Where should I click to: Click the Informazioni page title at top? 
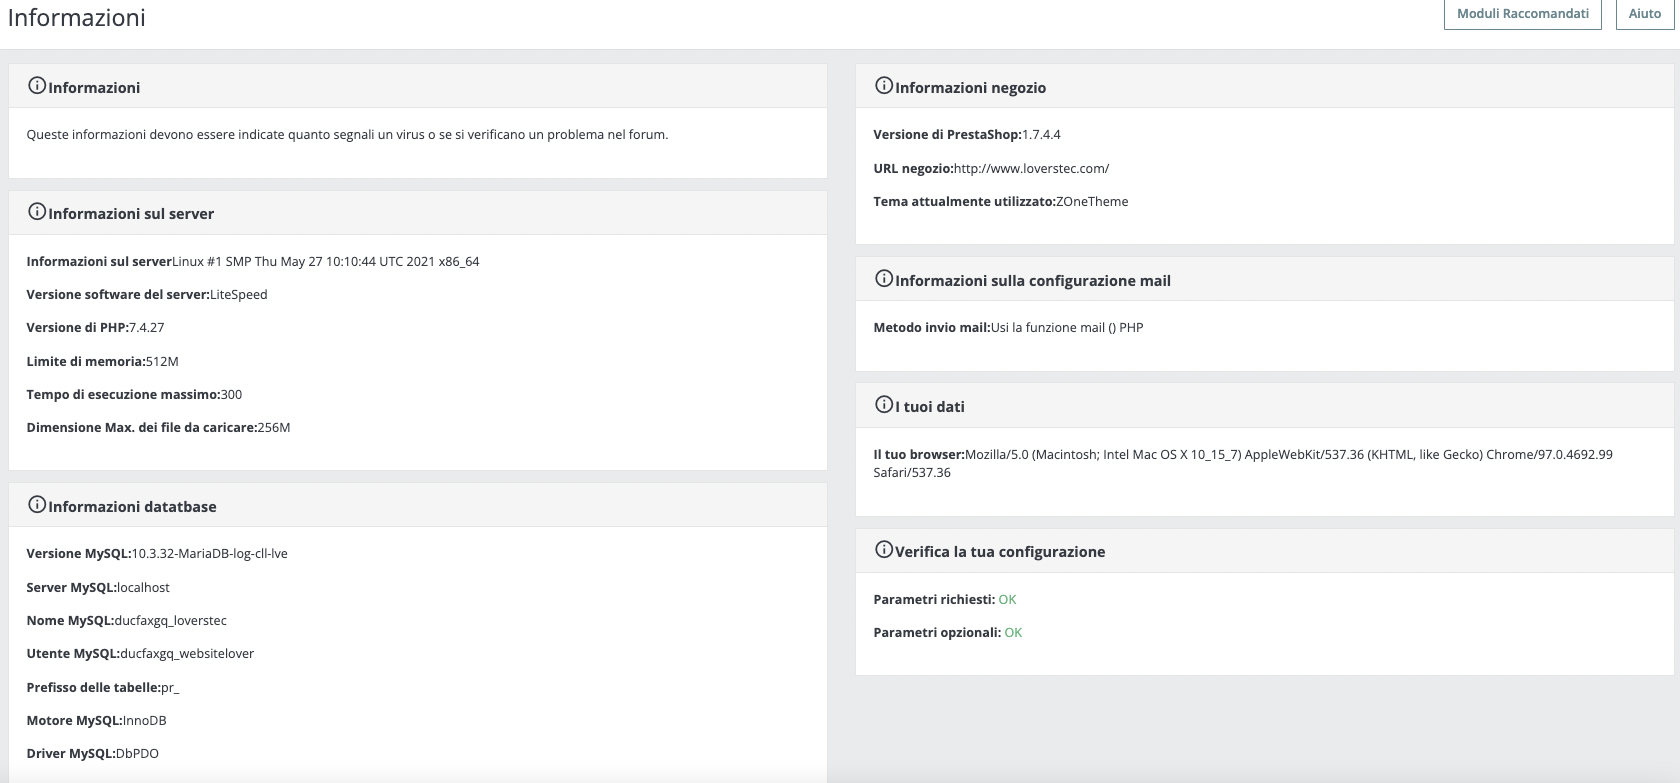click(x=77, y=18)
